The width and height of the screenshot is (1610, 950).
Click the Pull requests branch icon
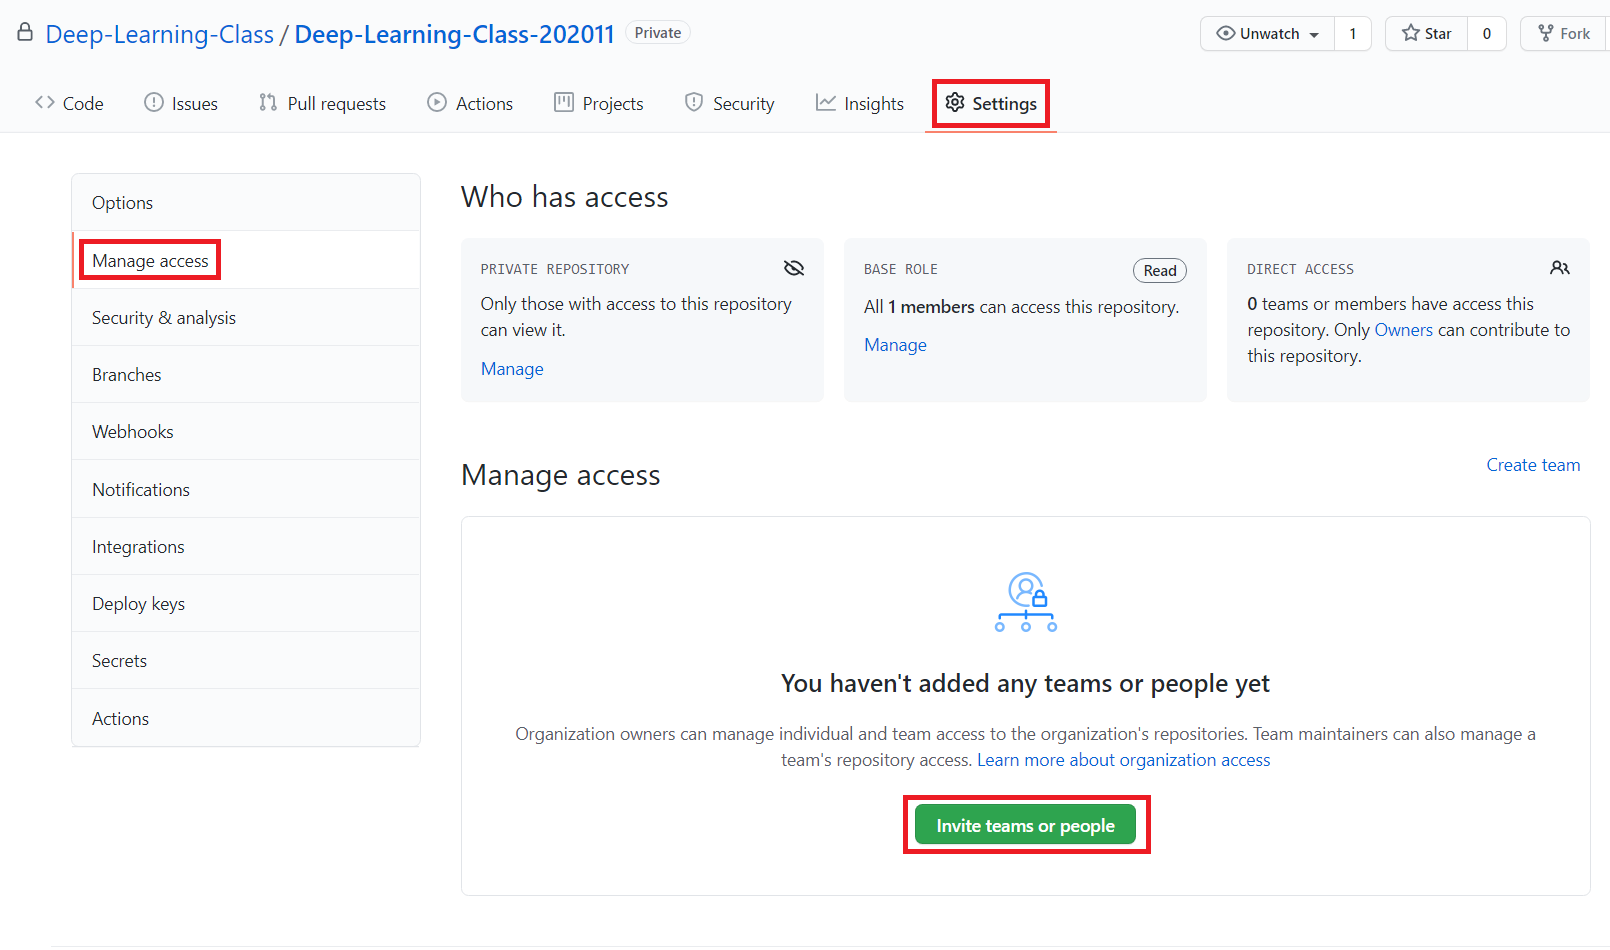click(267, 102)
